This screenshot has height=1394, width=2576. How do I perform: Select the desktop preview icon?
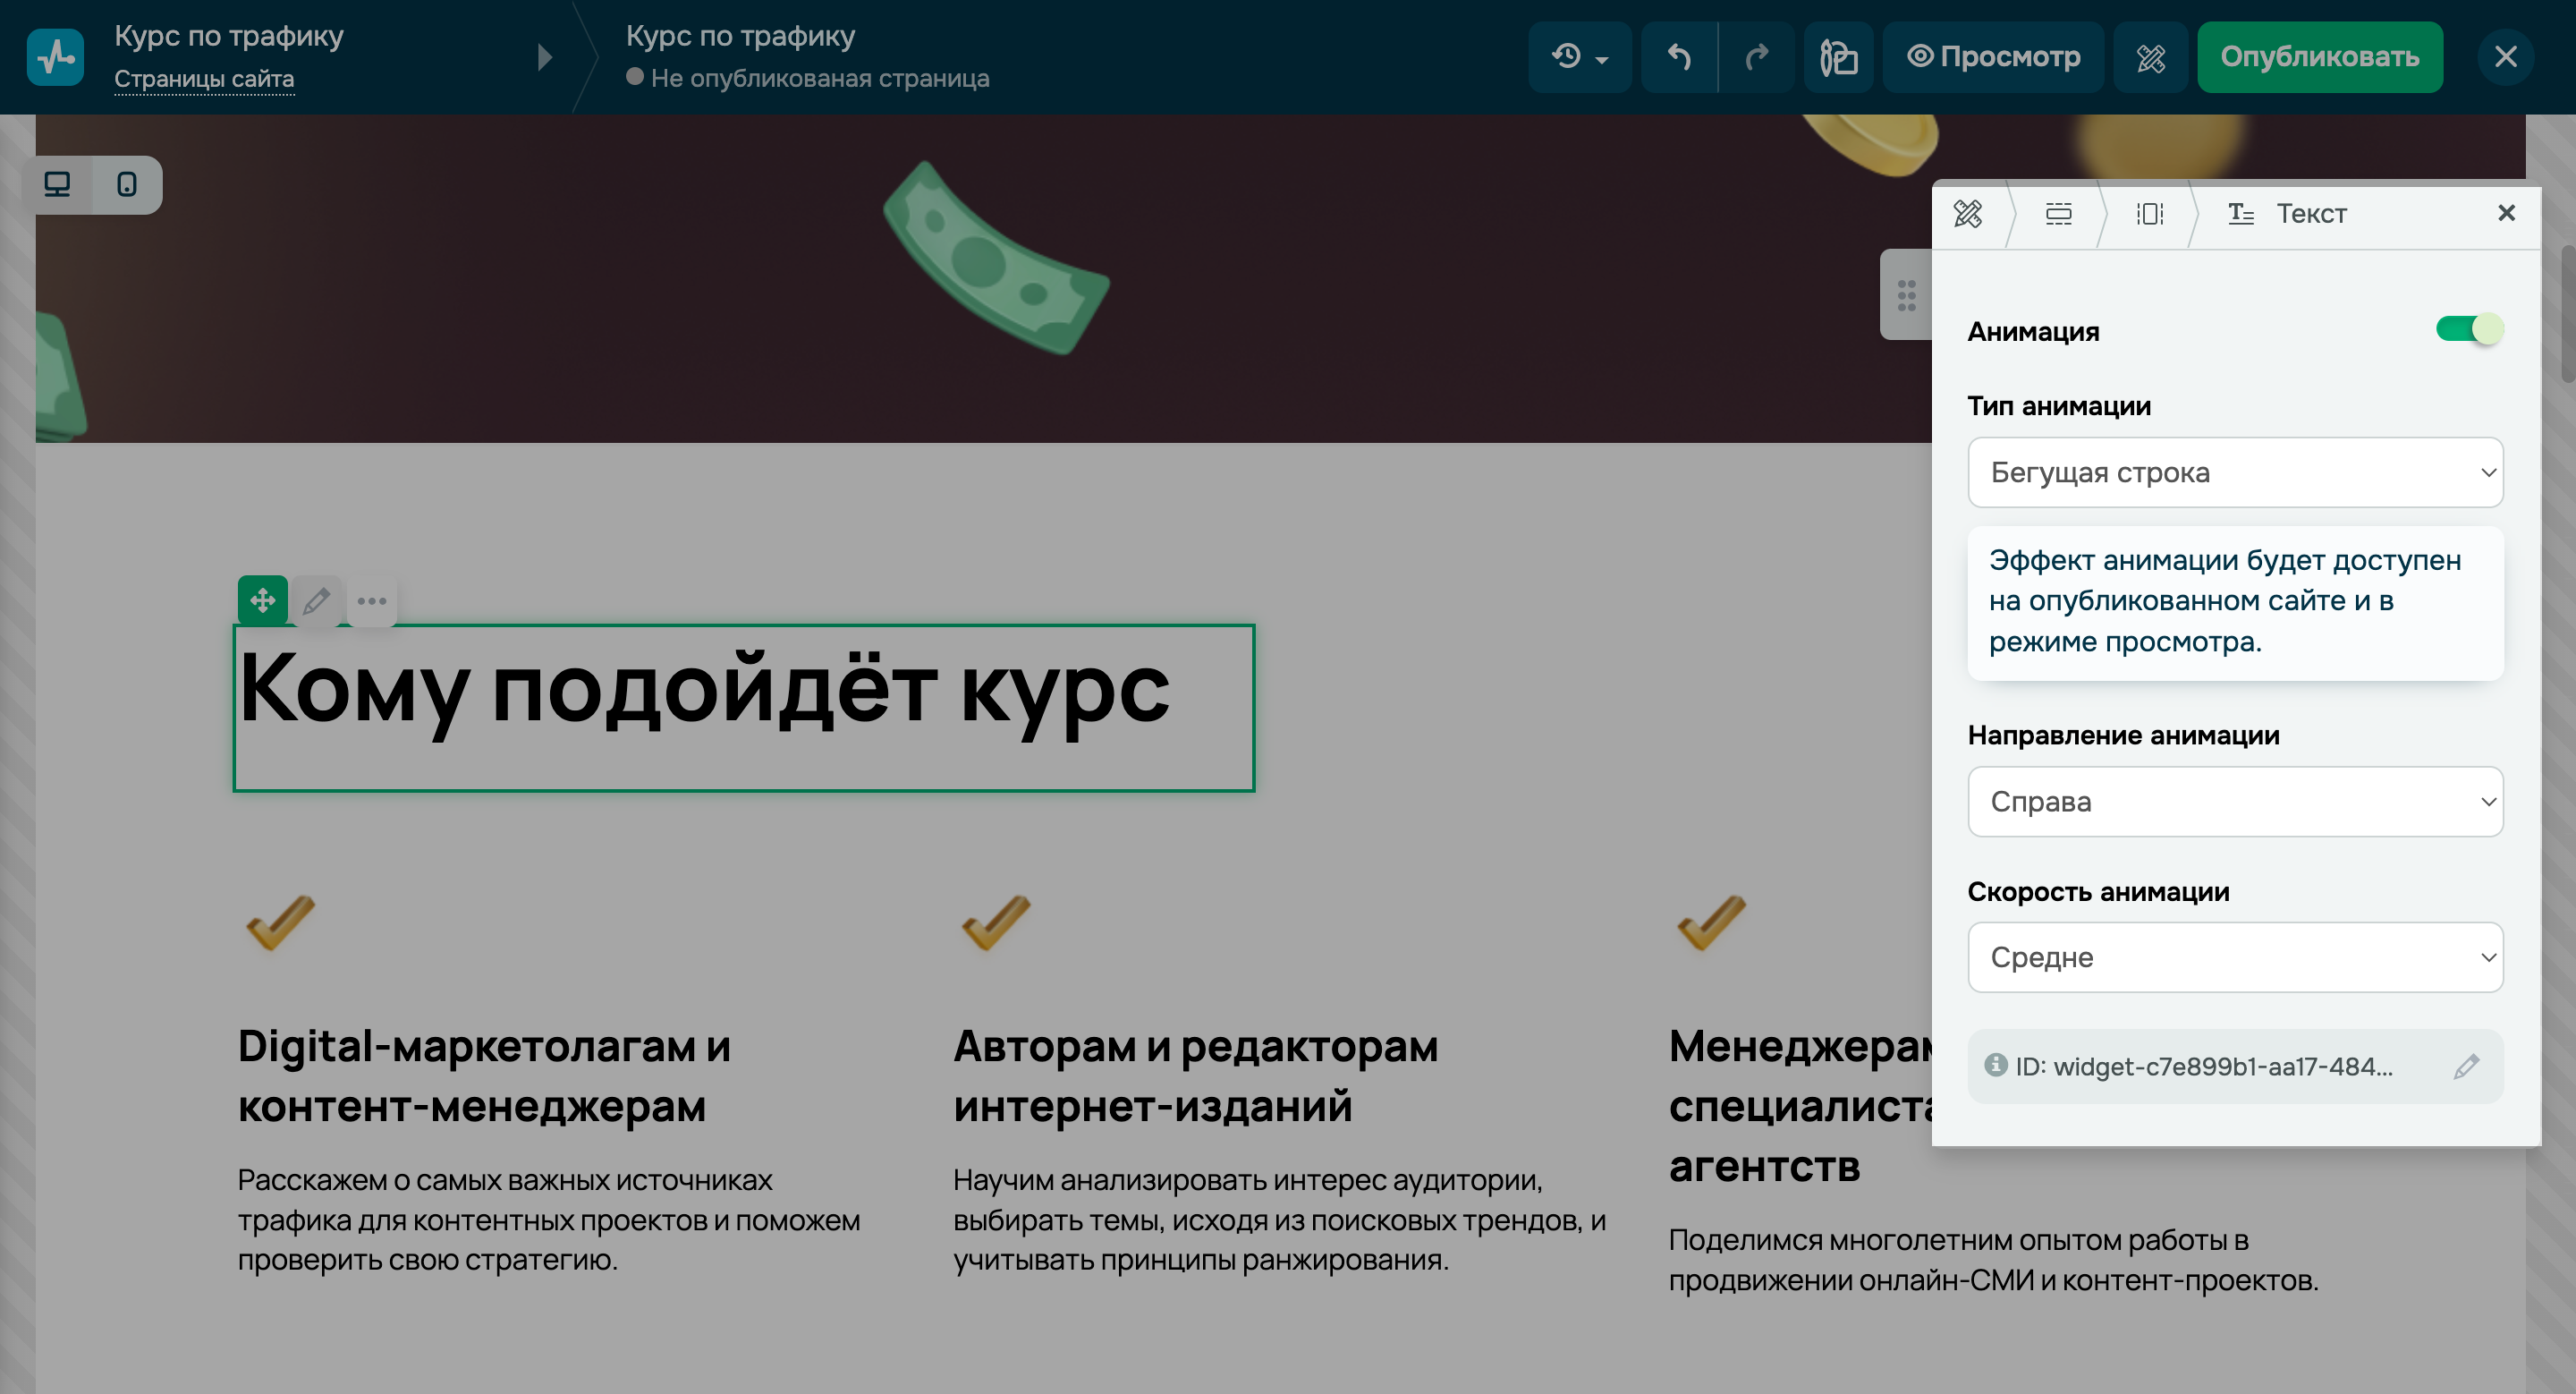click(57, 184)
